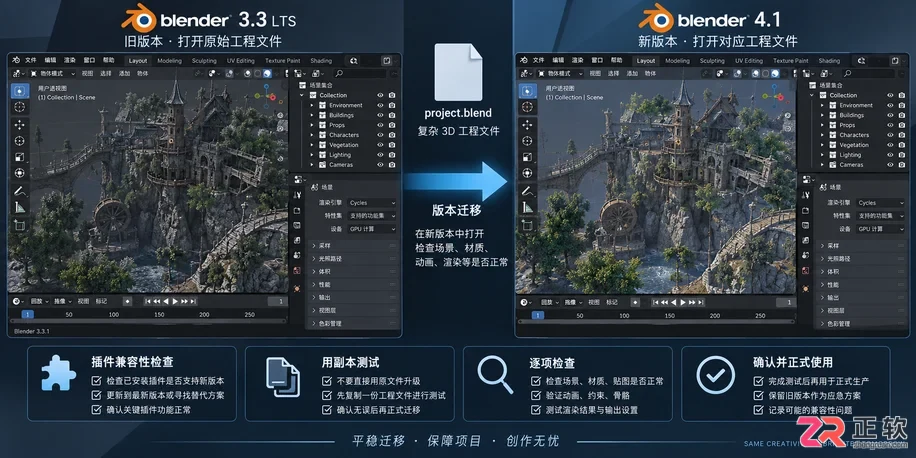916x458 pixels.
Task: Jump to end frame button in Blender 4.1 timeline
Action: click(x=701, y=302)
